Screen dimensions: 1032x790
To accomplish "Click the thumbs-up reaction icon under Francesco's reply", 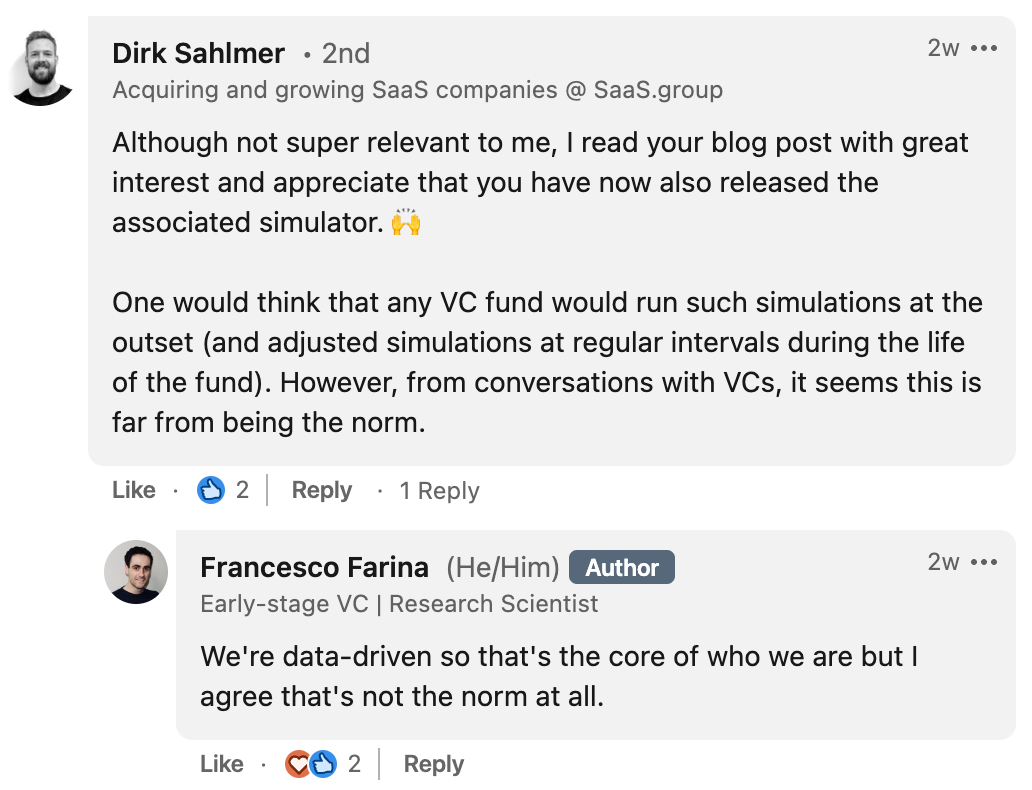I will tap(323, 764).
